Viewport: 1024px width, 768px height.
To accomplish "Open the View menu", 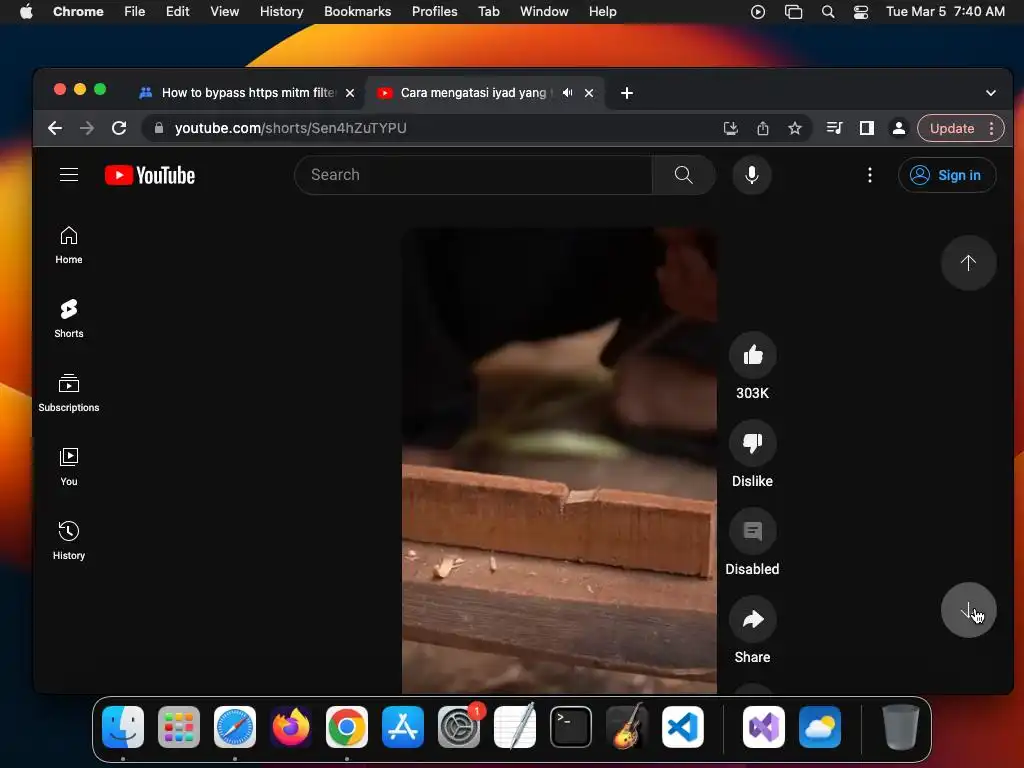I will pyautogui.click(x=224, y=12).
